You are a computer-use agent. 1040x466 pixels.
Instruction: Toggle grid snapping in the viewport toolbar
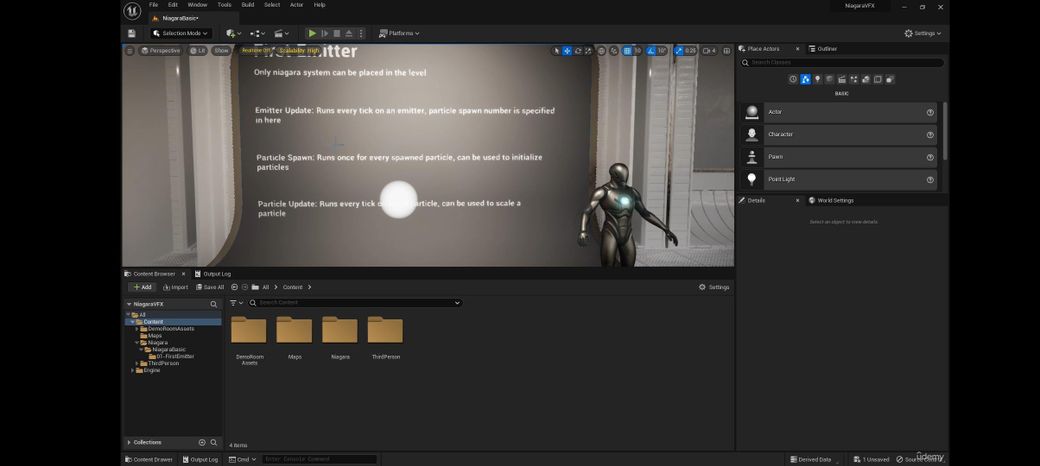tap(628, 50)
